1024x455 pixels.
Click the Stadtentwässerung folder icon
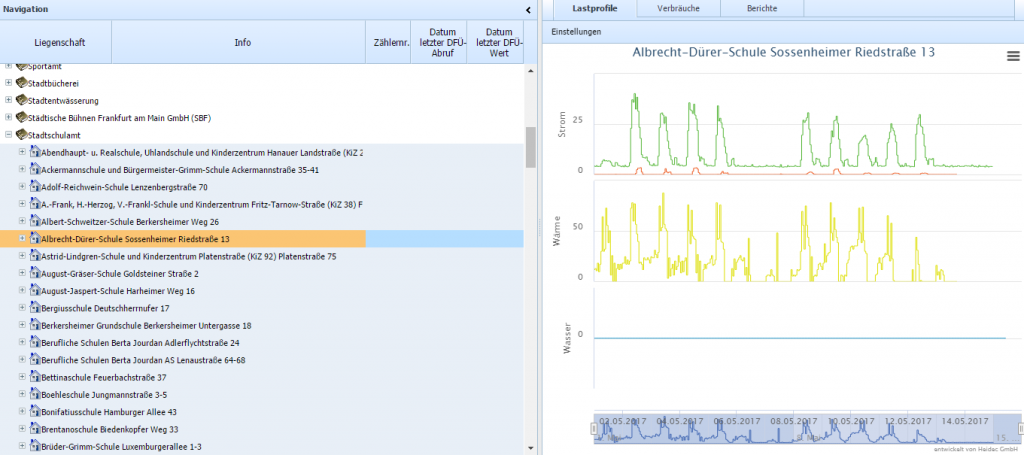22,100
